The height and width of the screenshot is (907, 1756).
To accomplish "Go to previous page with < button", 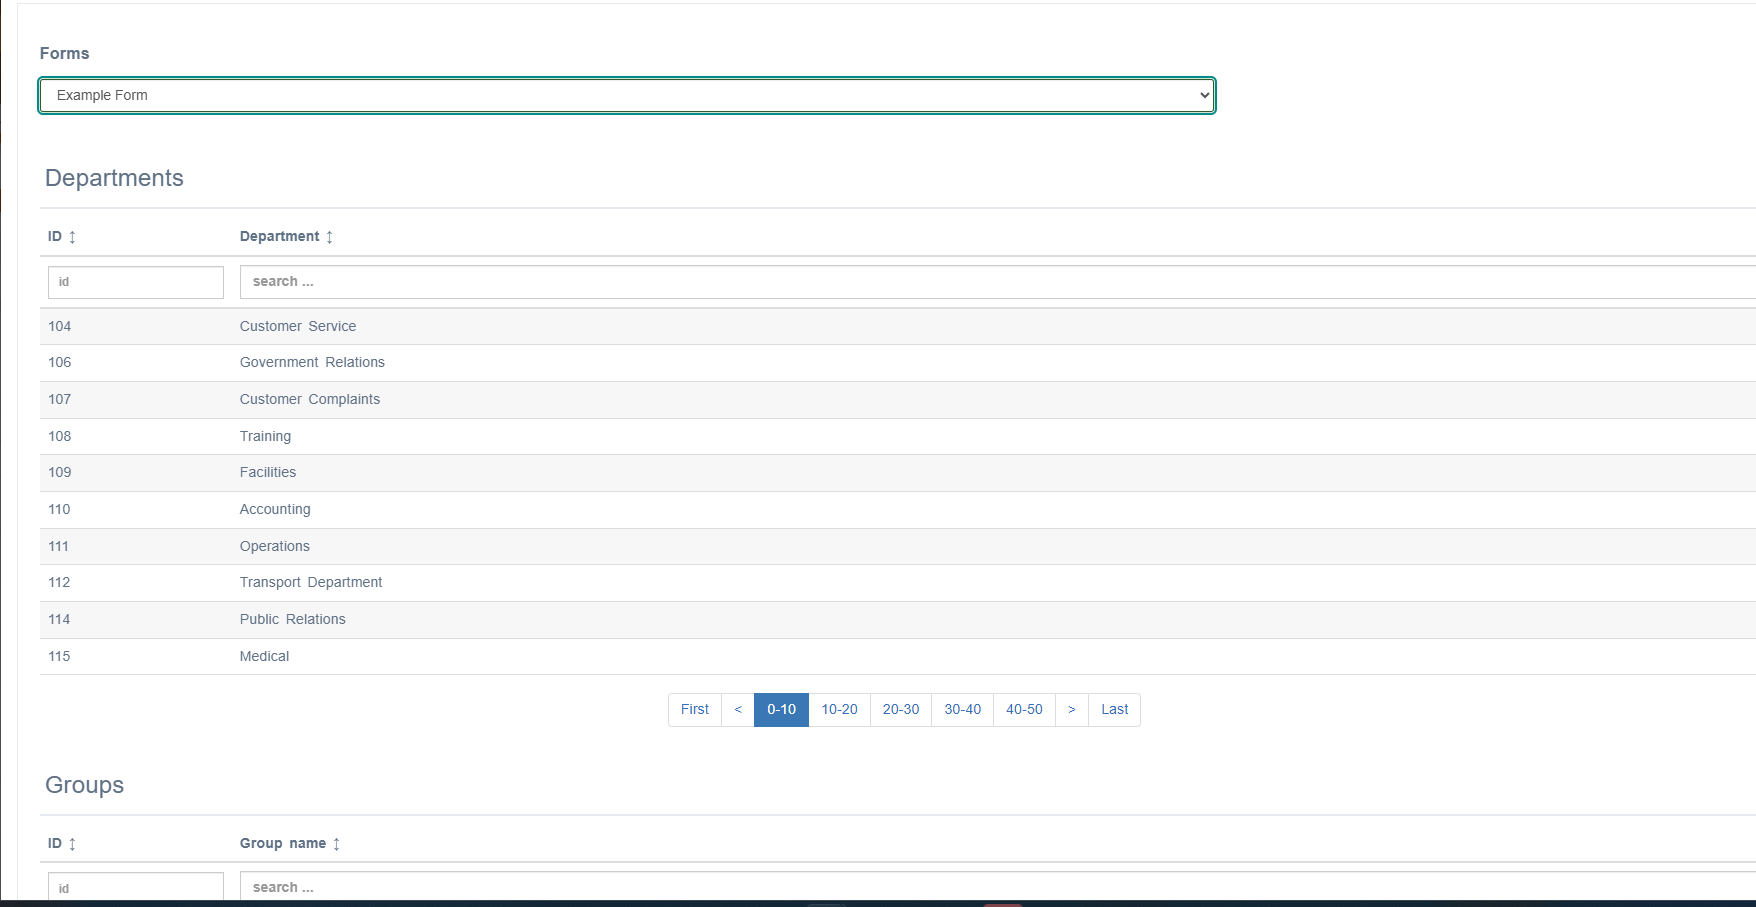I will click(738, 710).
